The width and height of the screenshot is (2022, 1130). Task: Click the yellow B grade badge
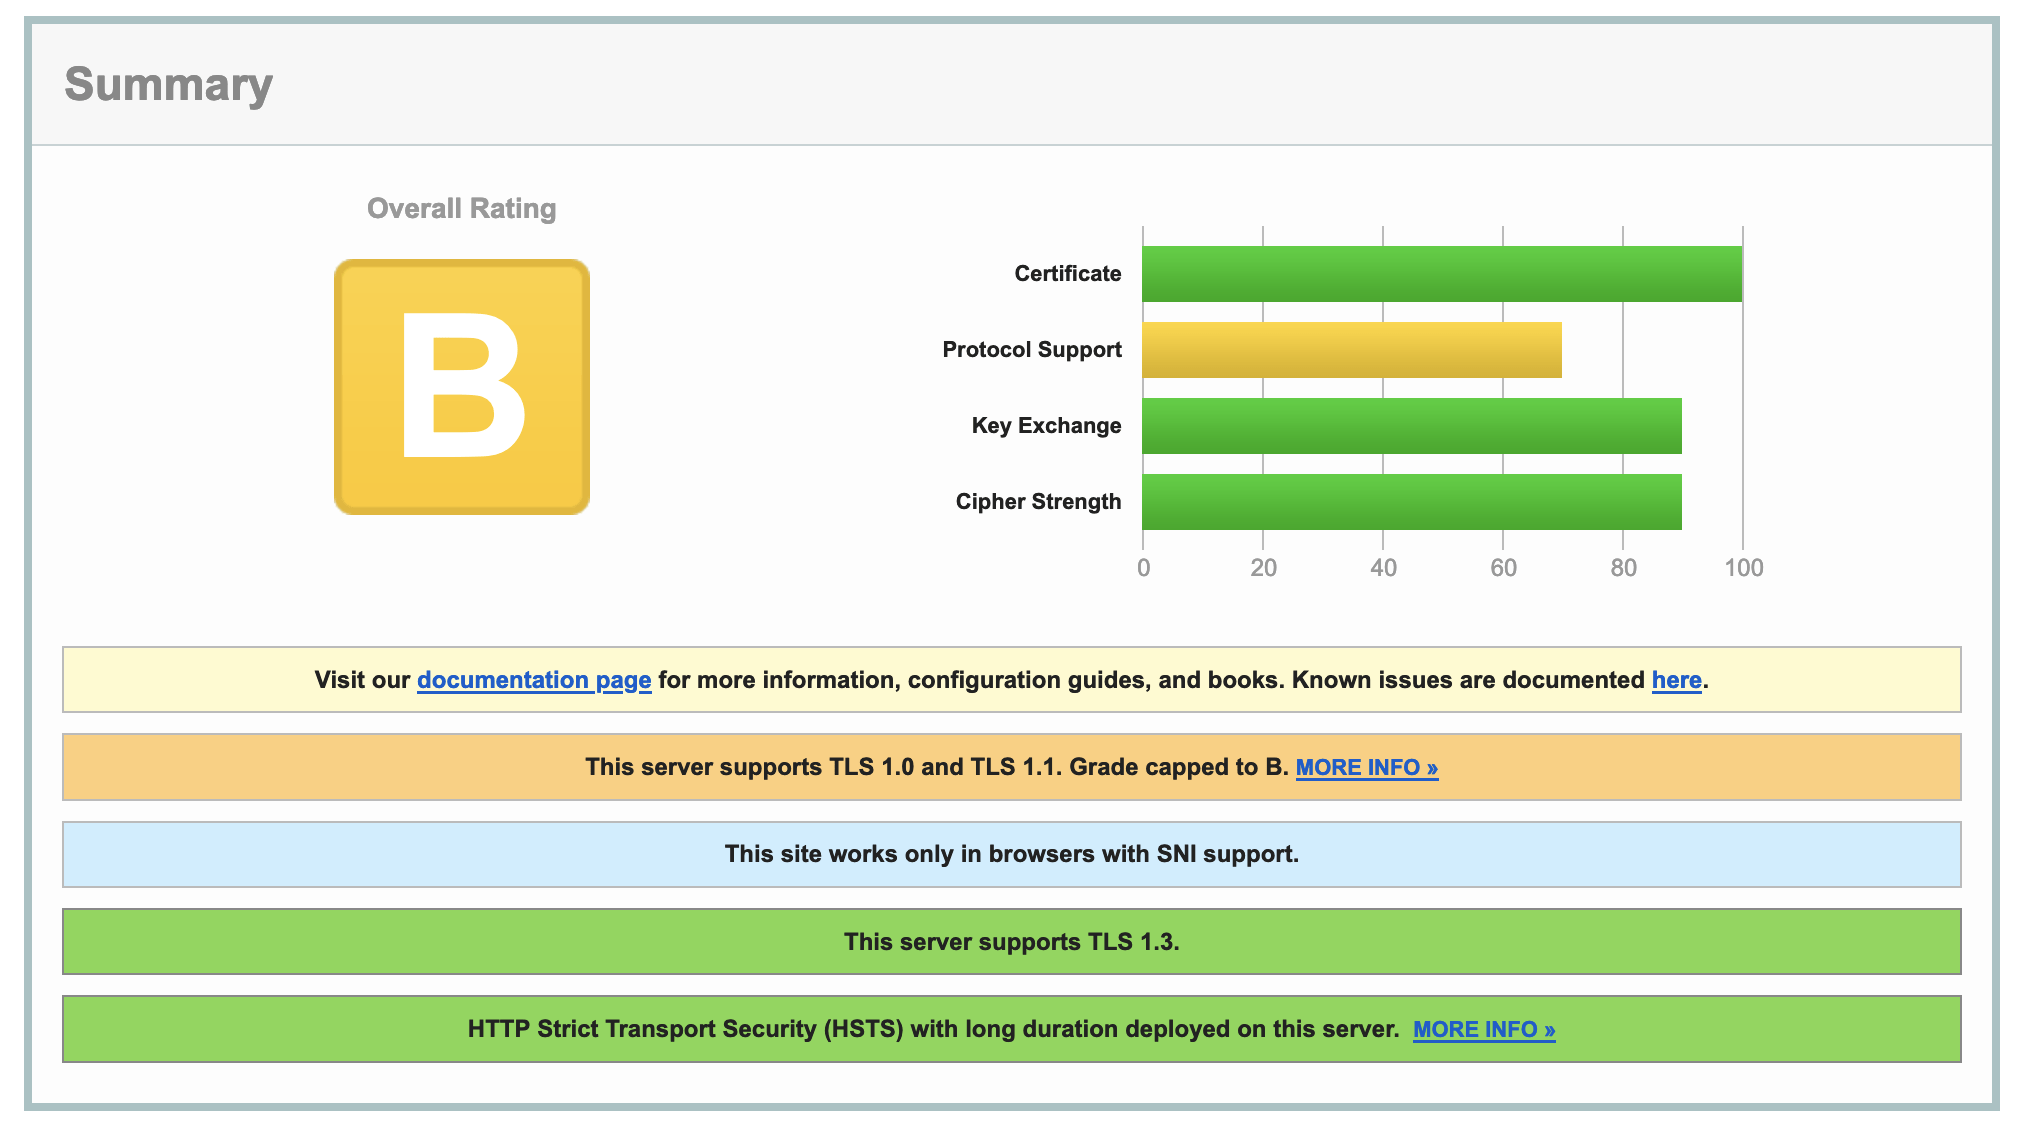pos(461,387)
